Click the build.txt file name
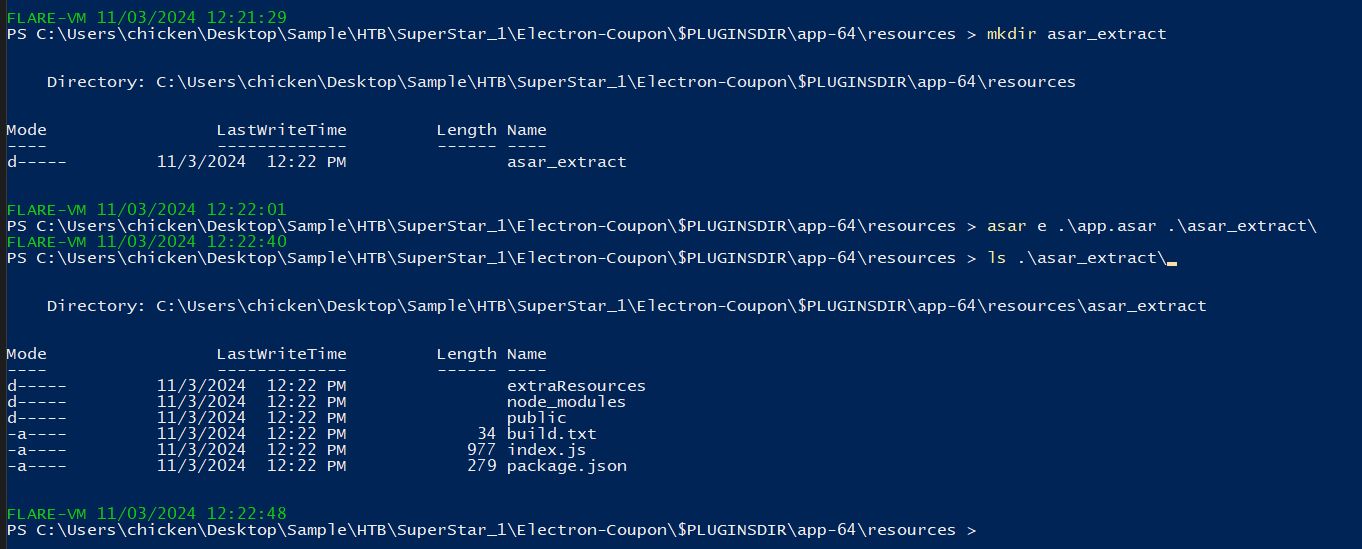 (551, 434)
